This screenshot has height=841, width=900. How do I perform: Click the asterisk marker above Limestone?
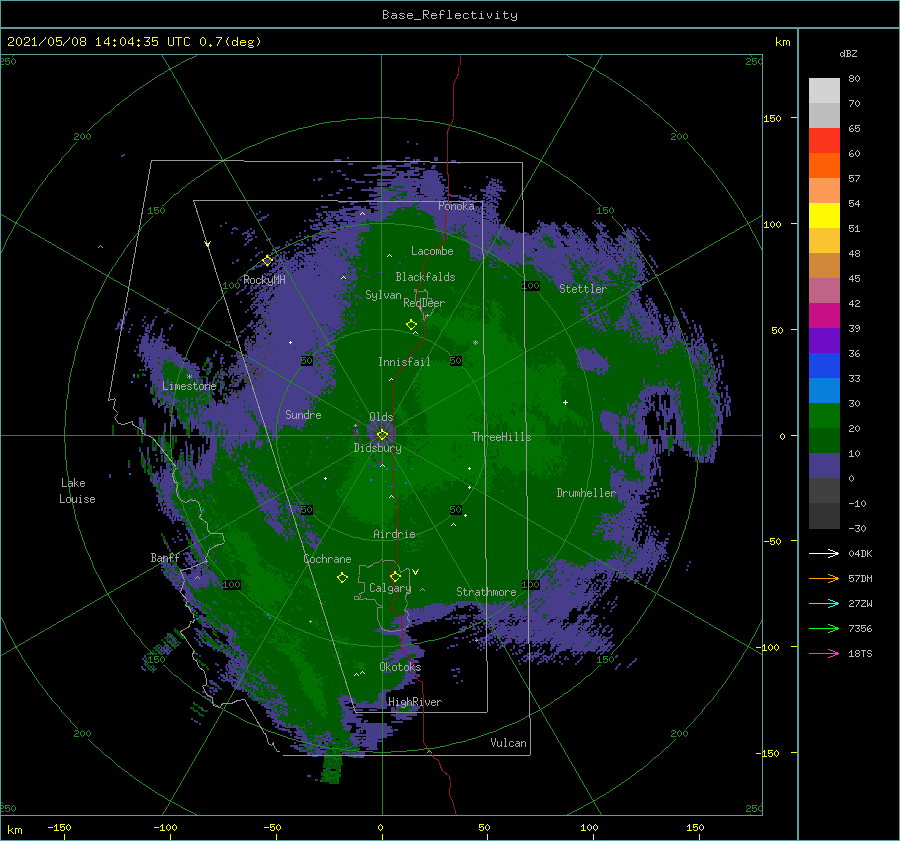[189, 377]
